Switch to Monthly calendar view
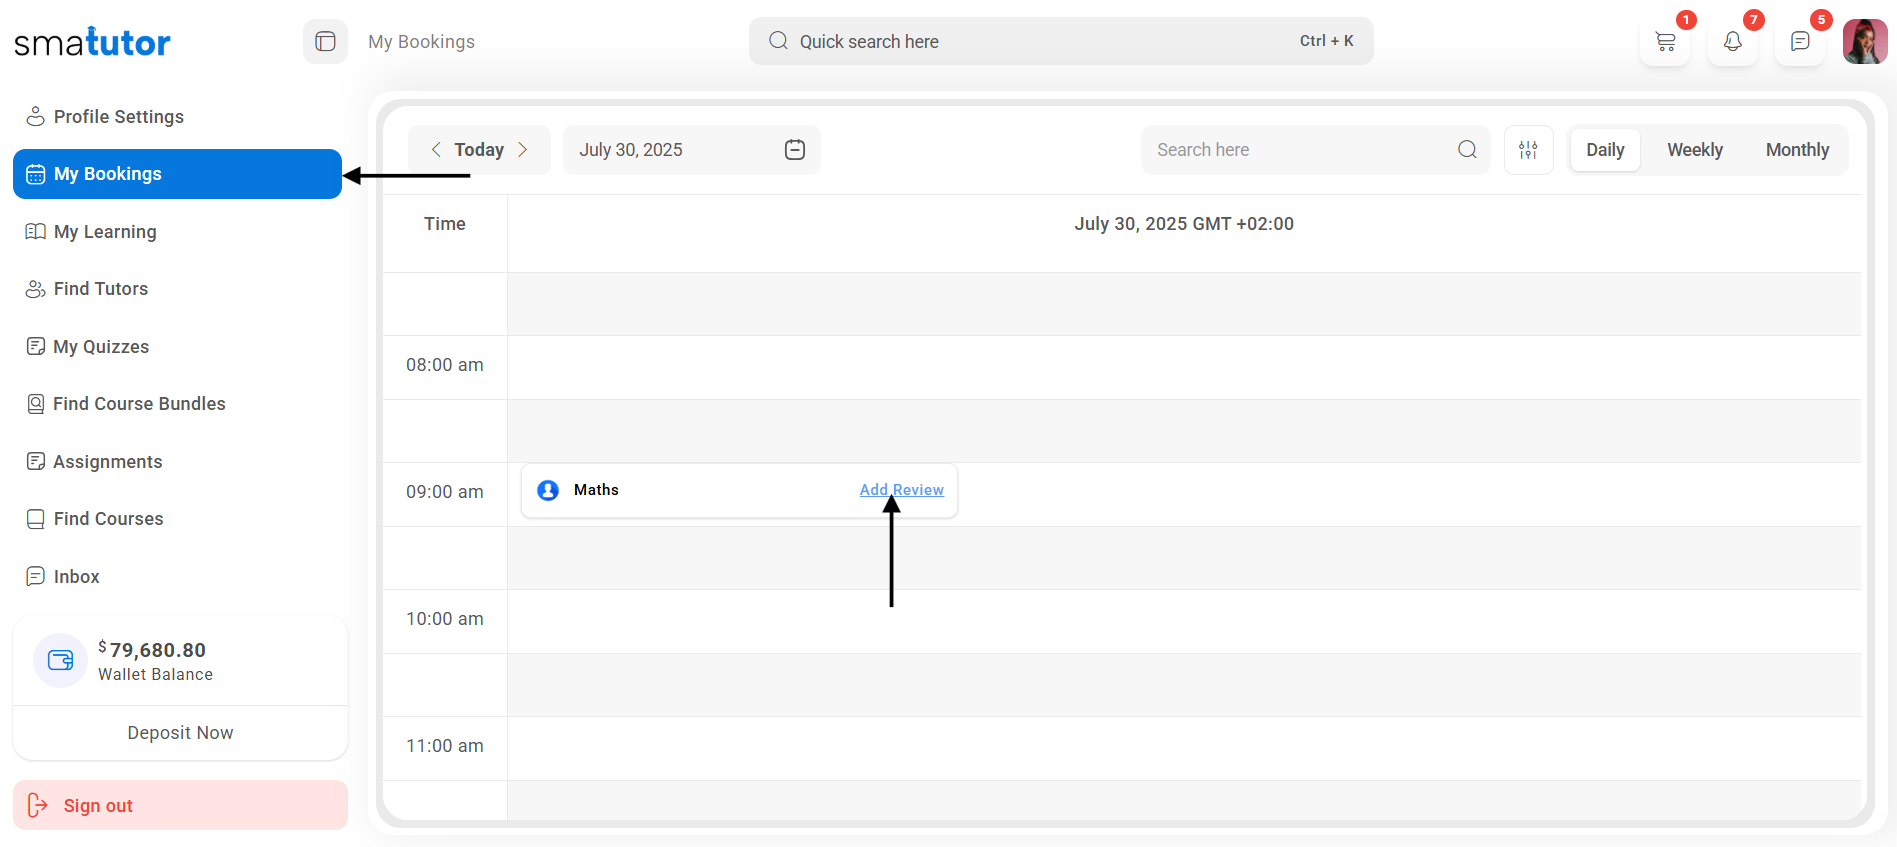This screenshot has height=847, width=1897. (x=1797, y=150)
